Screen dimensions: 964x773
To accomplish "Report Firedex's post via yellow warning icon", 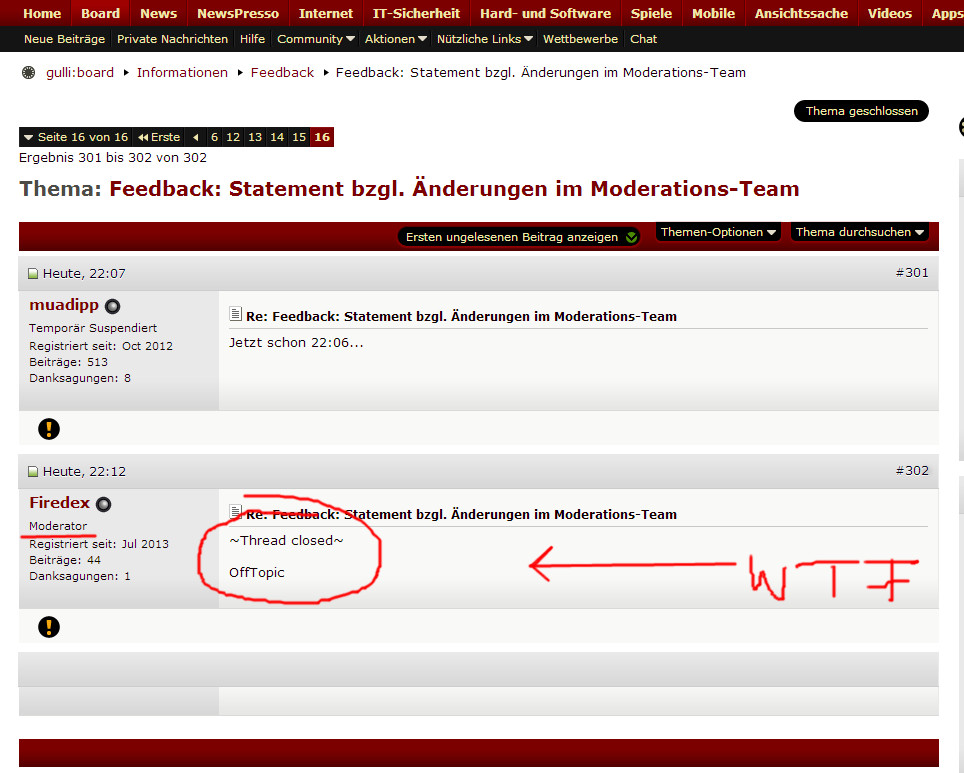I will 49,627.
